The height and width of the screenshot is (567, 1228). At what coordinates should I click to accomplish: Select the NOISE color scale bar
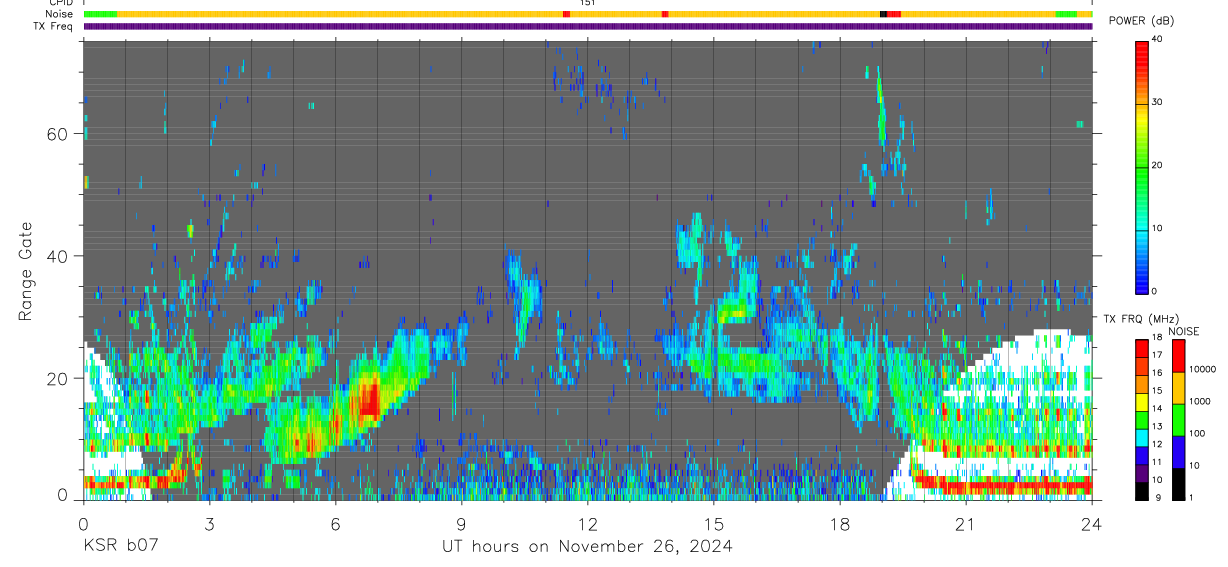point(1178,420)
